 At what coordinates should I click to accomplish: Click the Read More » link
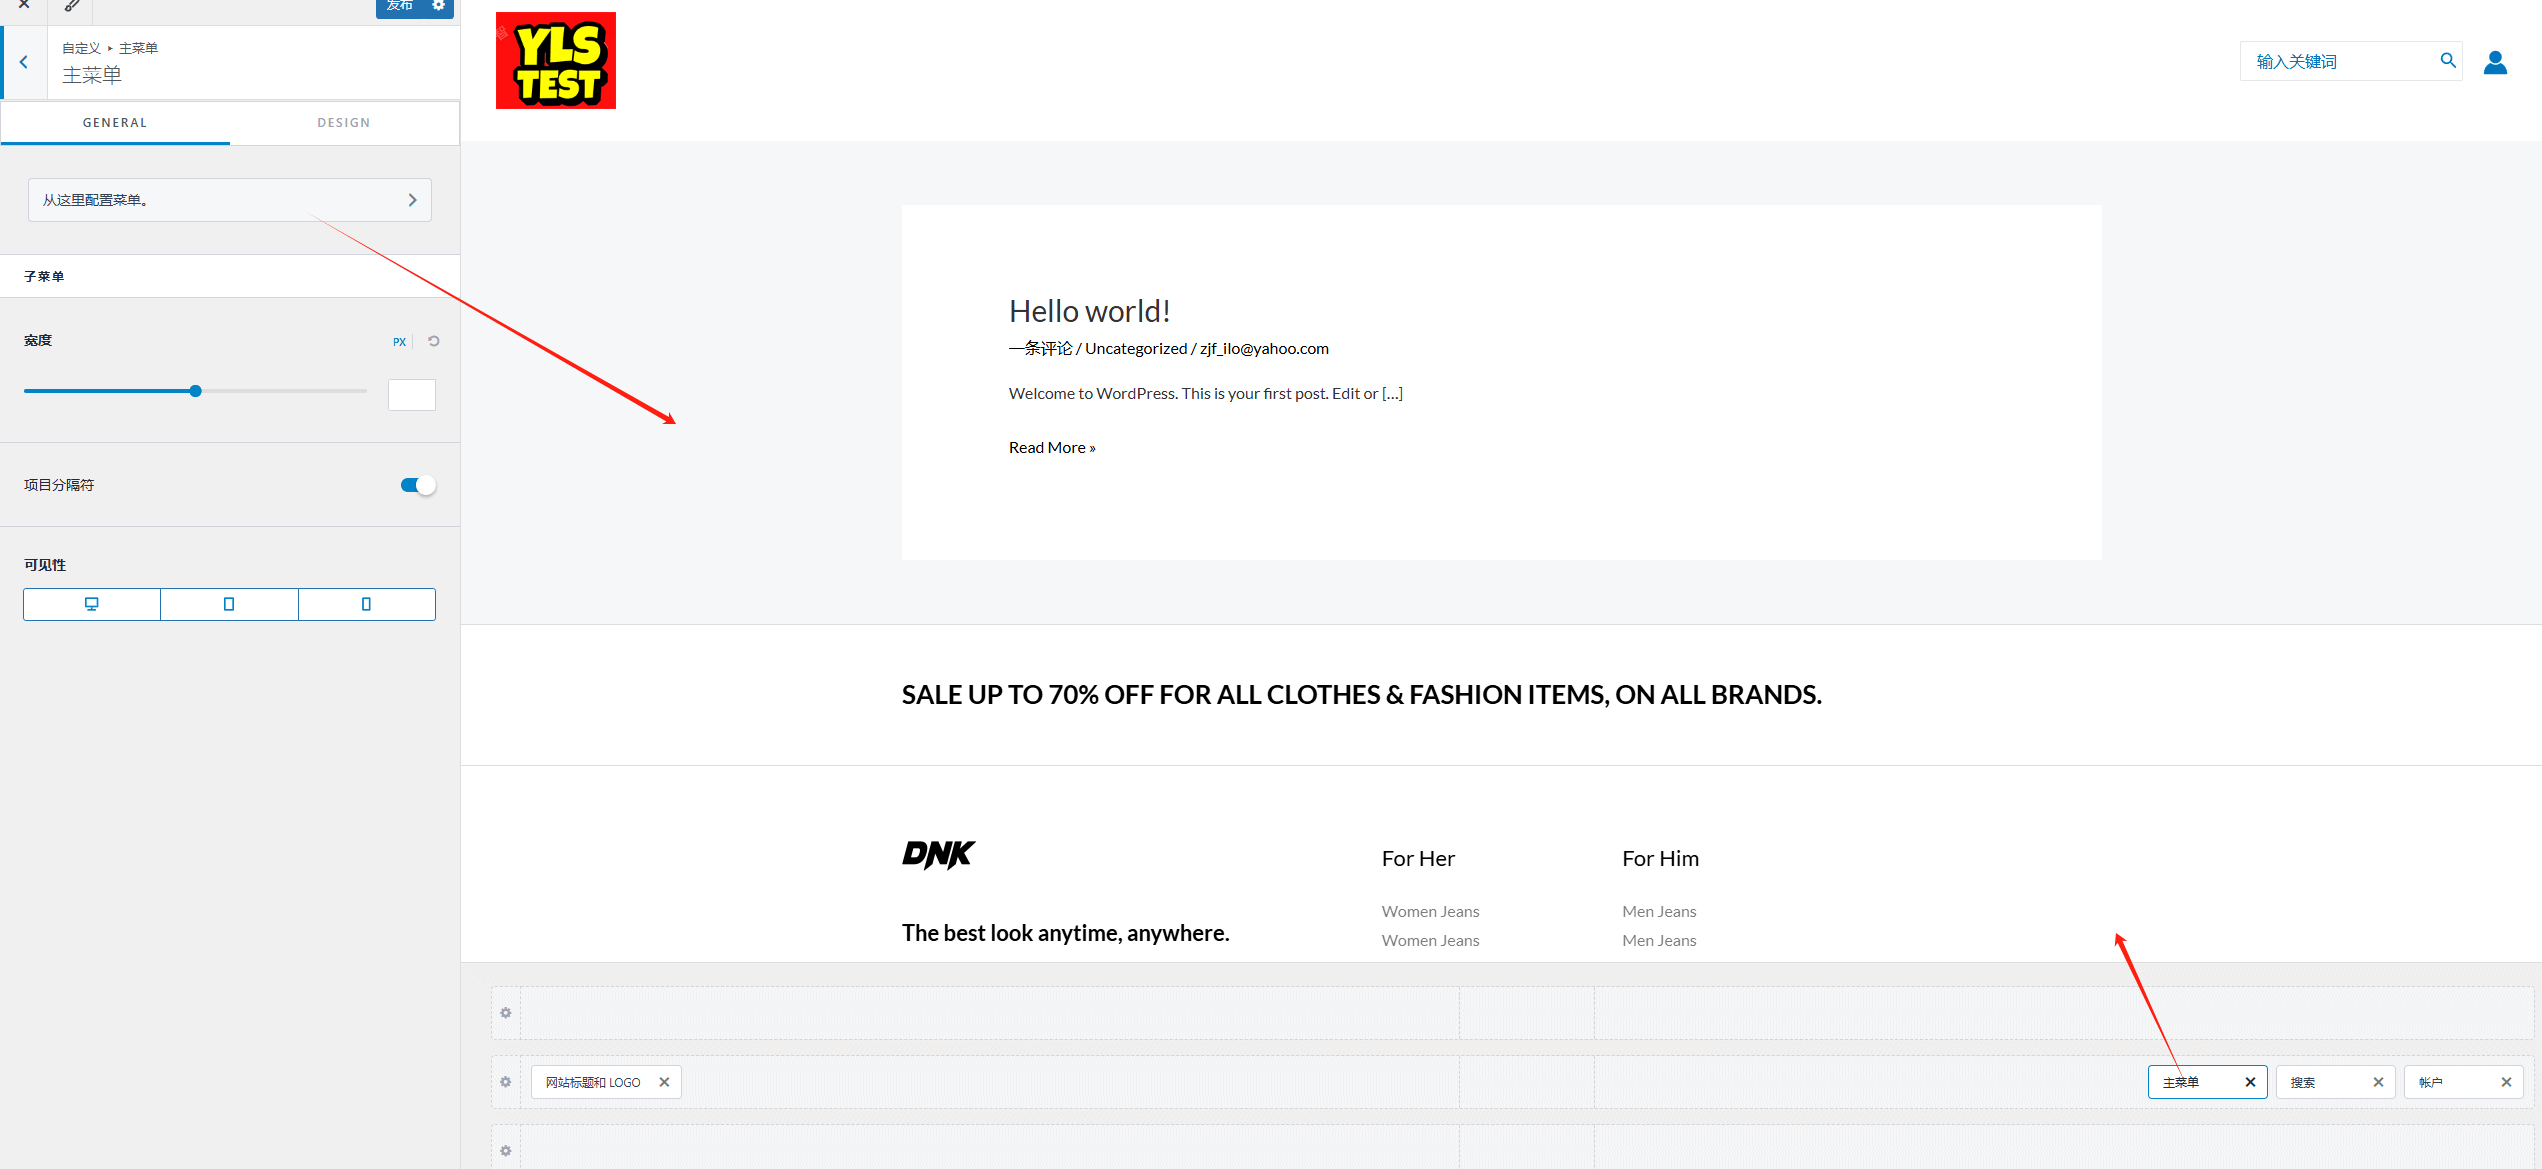pyautogui.click(x=1052, y=447)
